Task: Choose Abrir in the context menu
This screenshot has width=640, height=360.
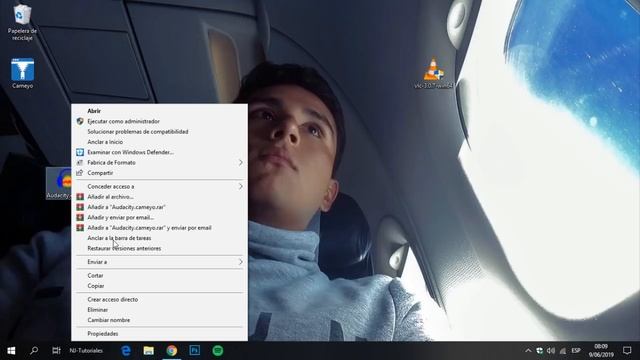Action: (159, 111)
